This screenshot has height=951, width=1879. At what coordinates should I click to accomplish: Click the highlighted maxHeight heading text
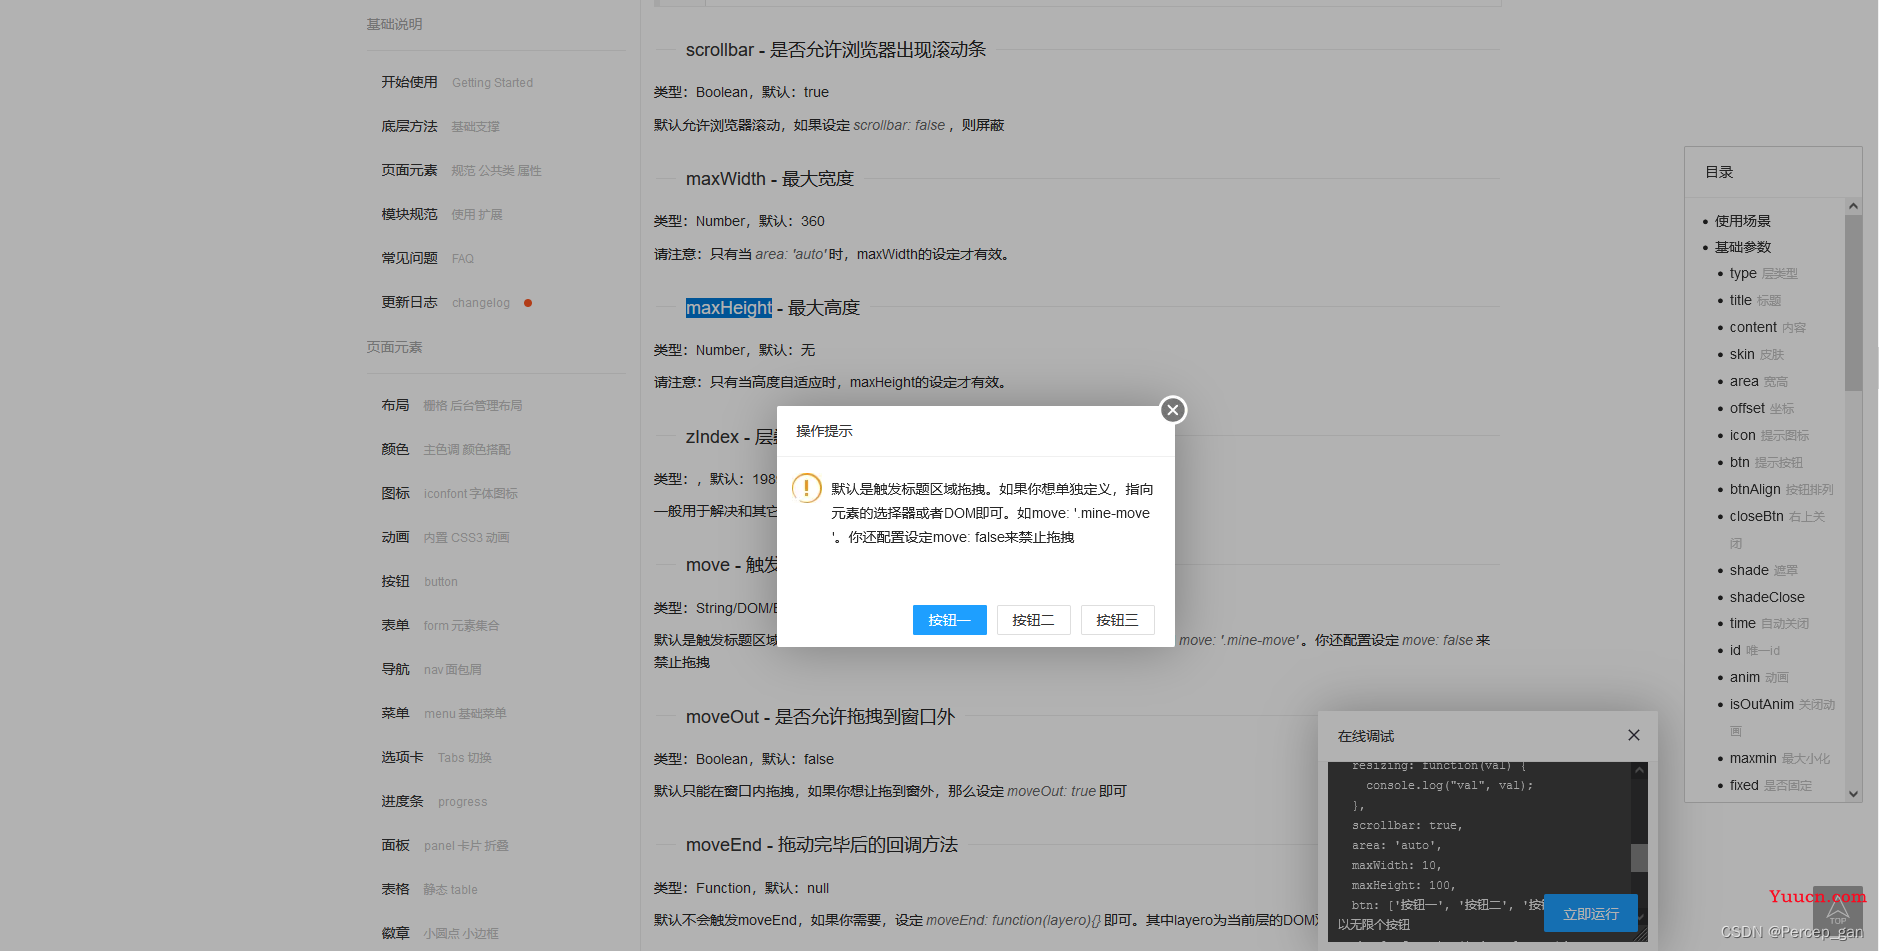tap(729, 308)
